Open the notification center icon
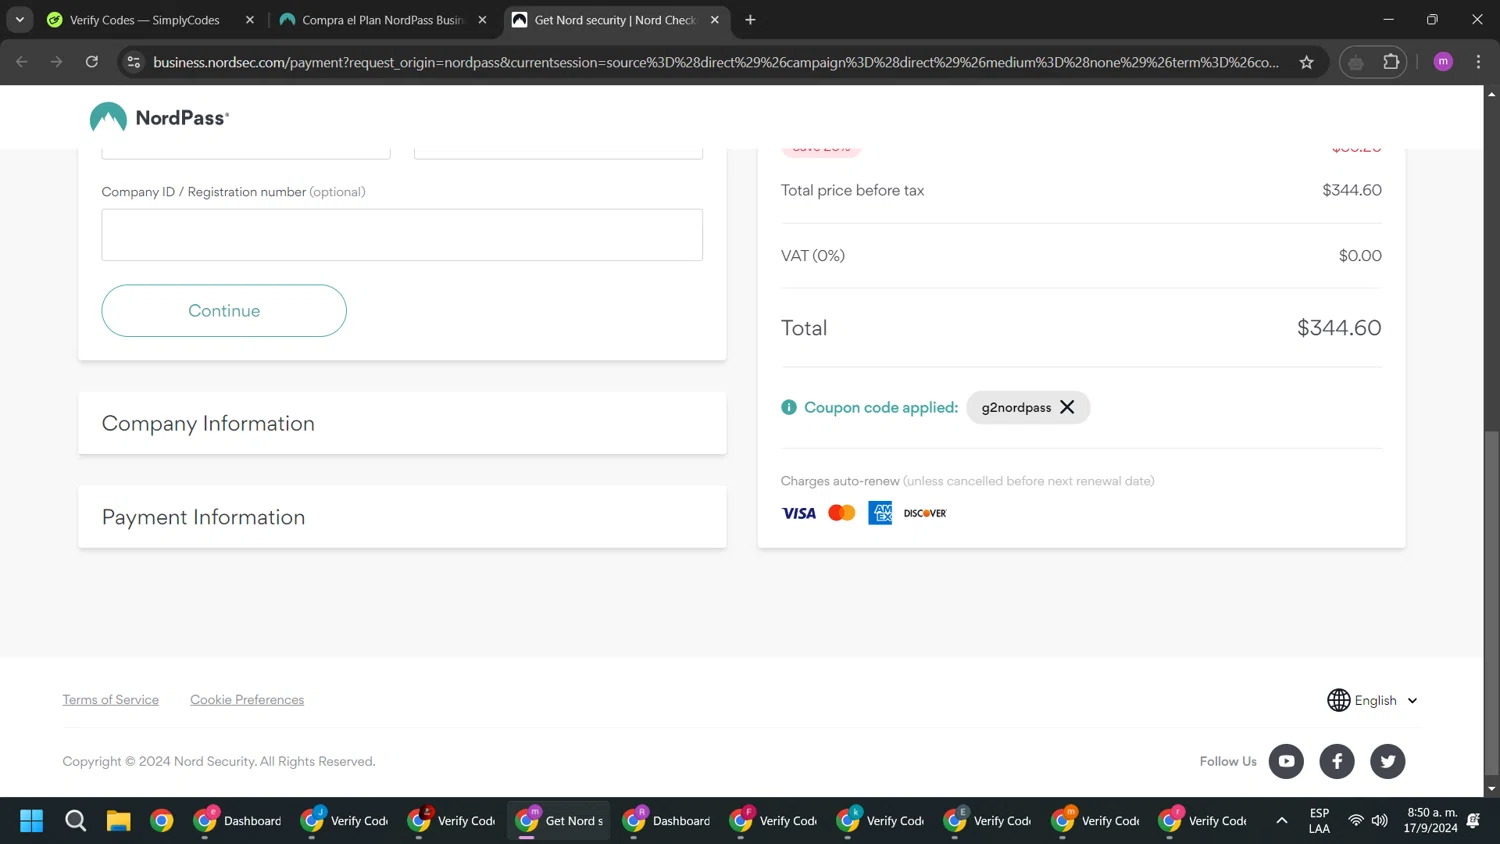Image resolution: width=1500 pixels, height=844 pixels. pyautogui.click(x=1473, y=821)
